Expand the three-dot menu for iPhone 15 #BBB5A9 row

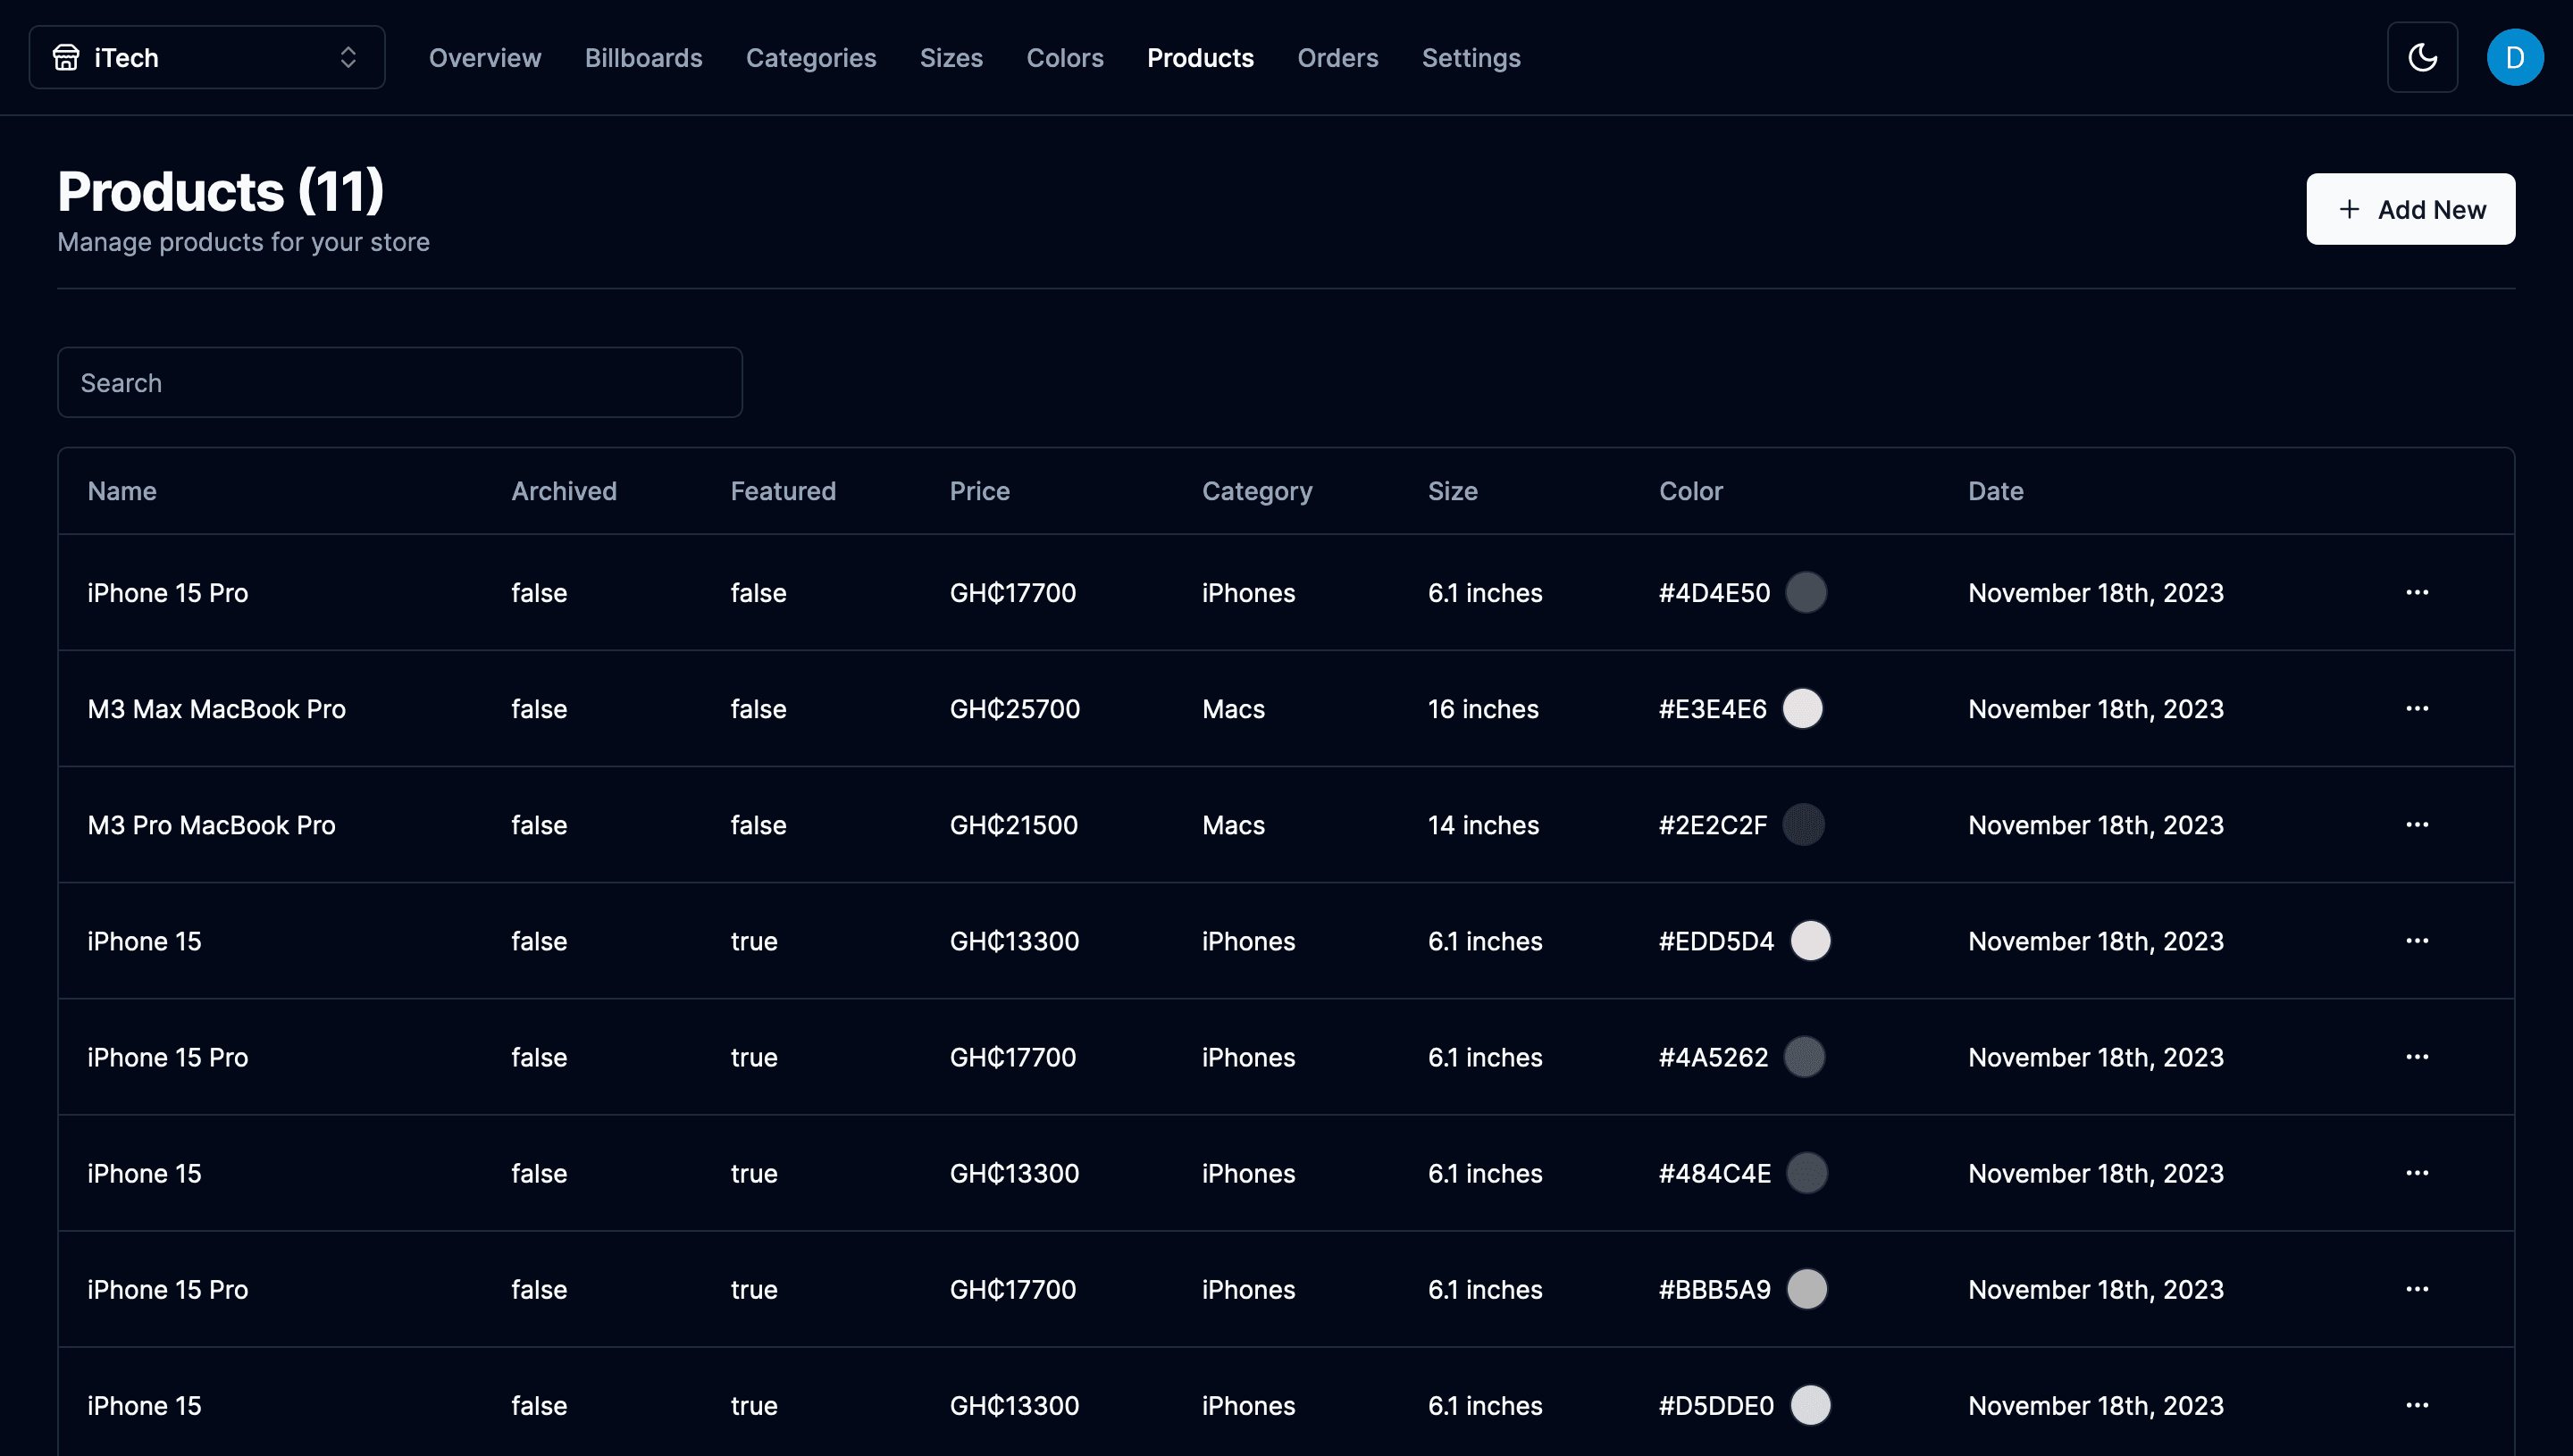click(2416, 1288)
